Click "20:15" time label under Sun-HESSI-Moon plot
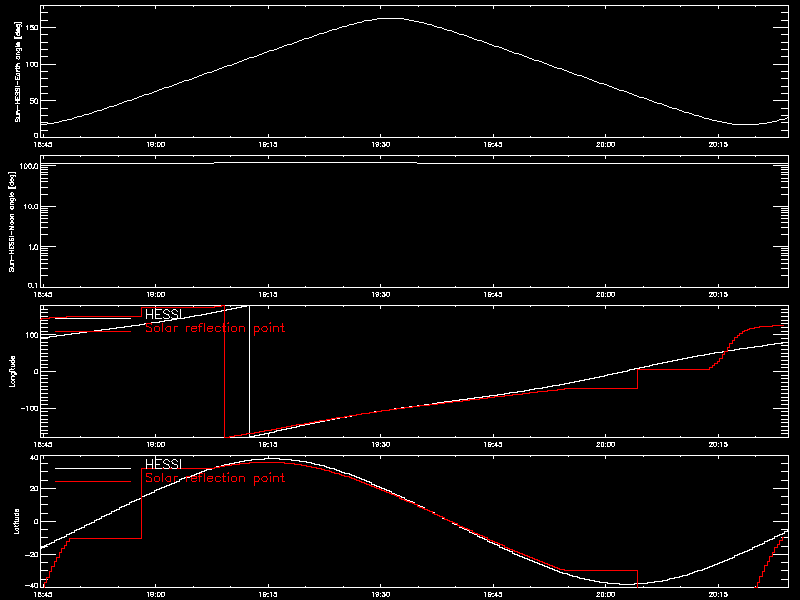The height and width of the screenshot is (600, 800). click(x=718, y=294)
